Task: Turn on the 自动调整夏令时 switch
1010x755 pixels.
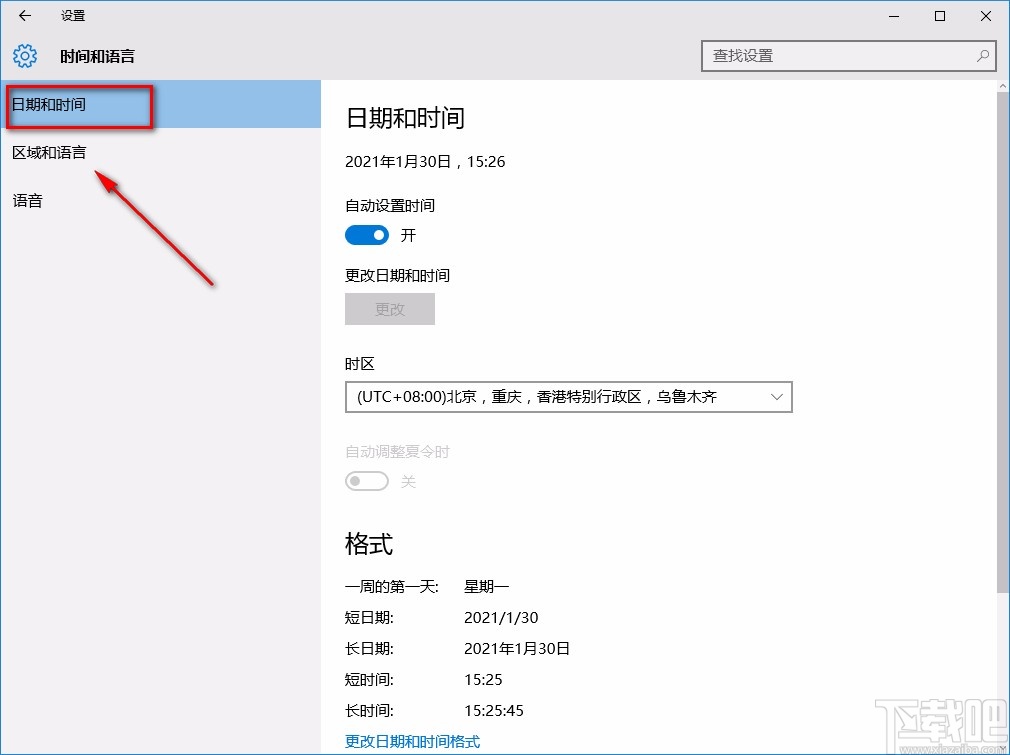Action: [x=367, y=481]
